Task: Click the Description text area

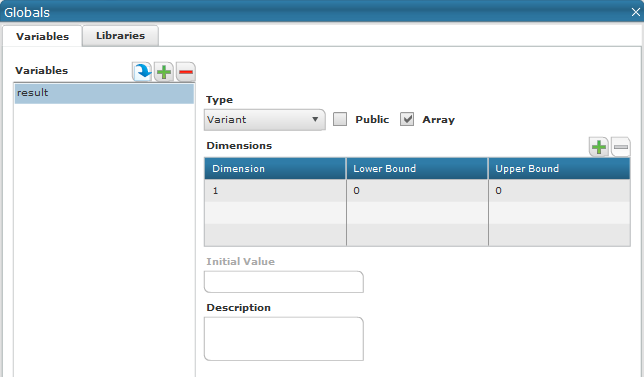Action: click(284, 339)
